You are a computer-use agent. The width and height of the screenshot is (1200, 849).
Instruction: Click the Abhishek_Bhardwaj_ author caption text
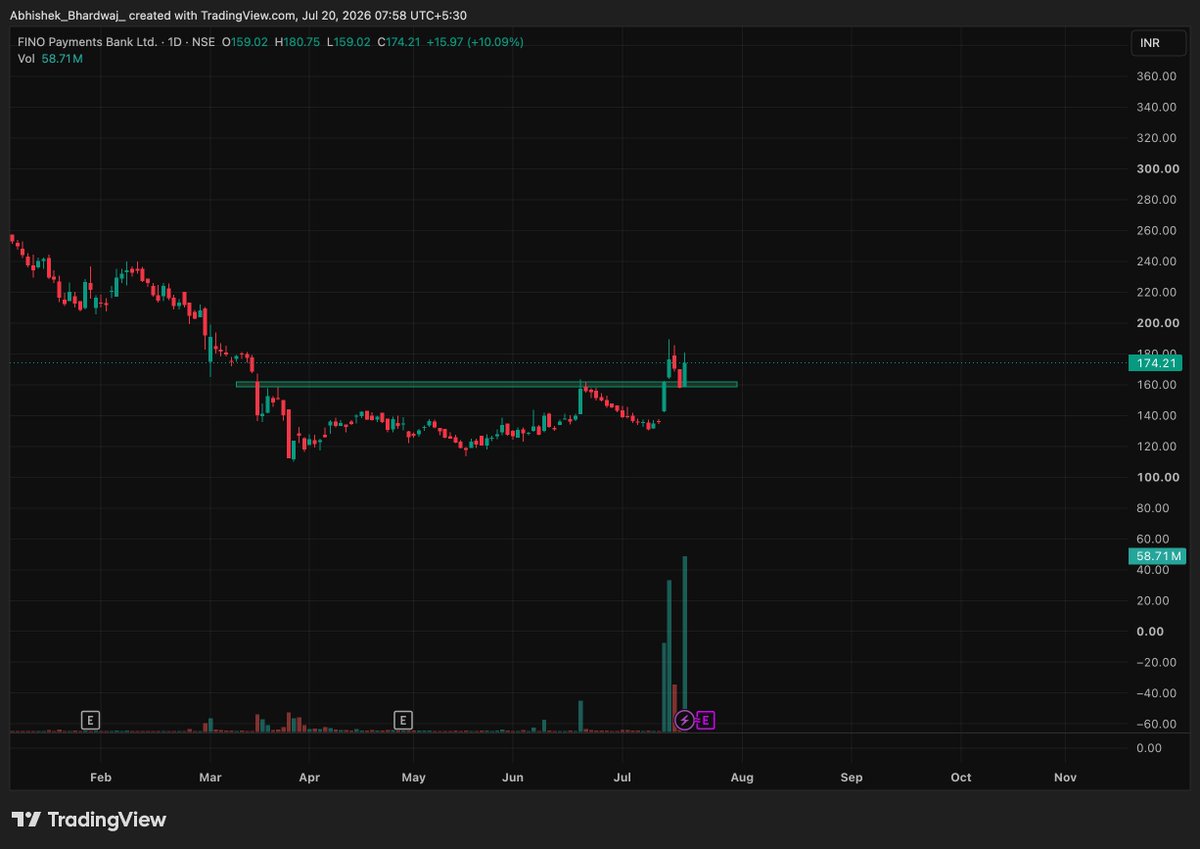pos(68,16)
